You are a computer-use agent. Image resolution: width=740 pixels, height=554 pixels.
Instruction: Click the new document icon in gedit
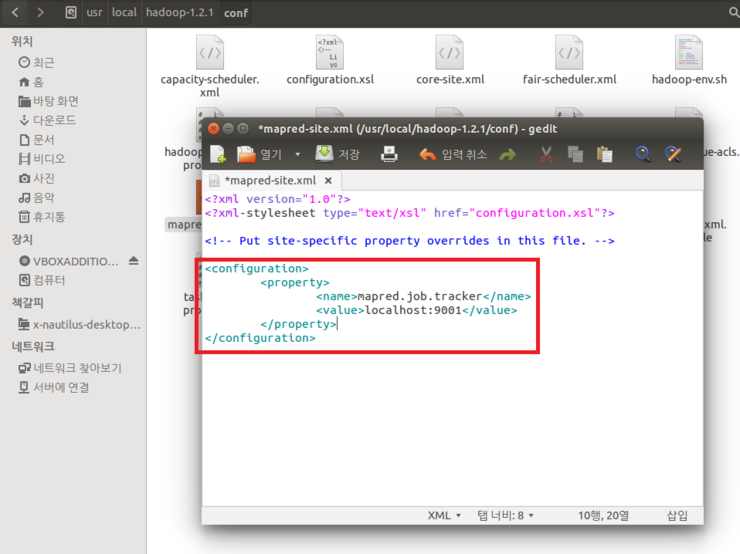tap(217, 154)
